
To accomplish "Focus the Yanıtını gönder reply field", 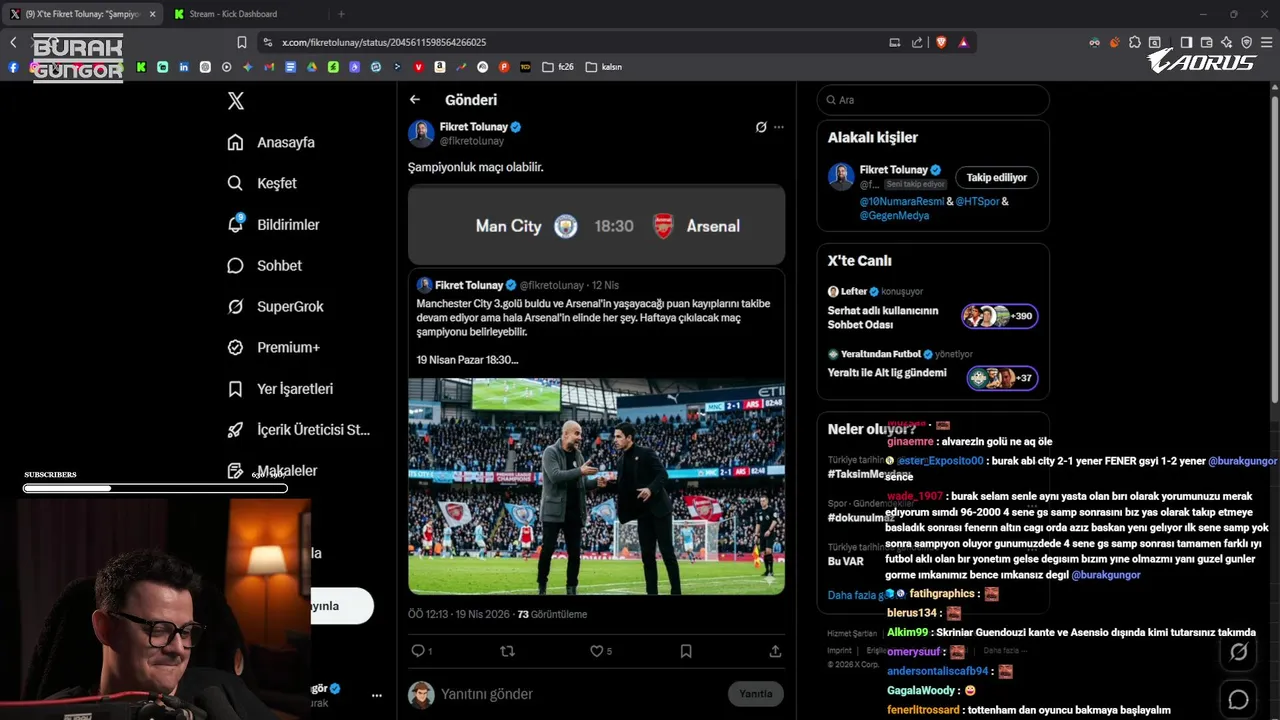I will 582,694.
